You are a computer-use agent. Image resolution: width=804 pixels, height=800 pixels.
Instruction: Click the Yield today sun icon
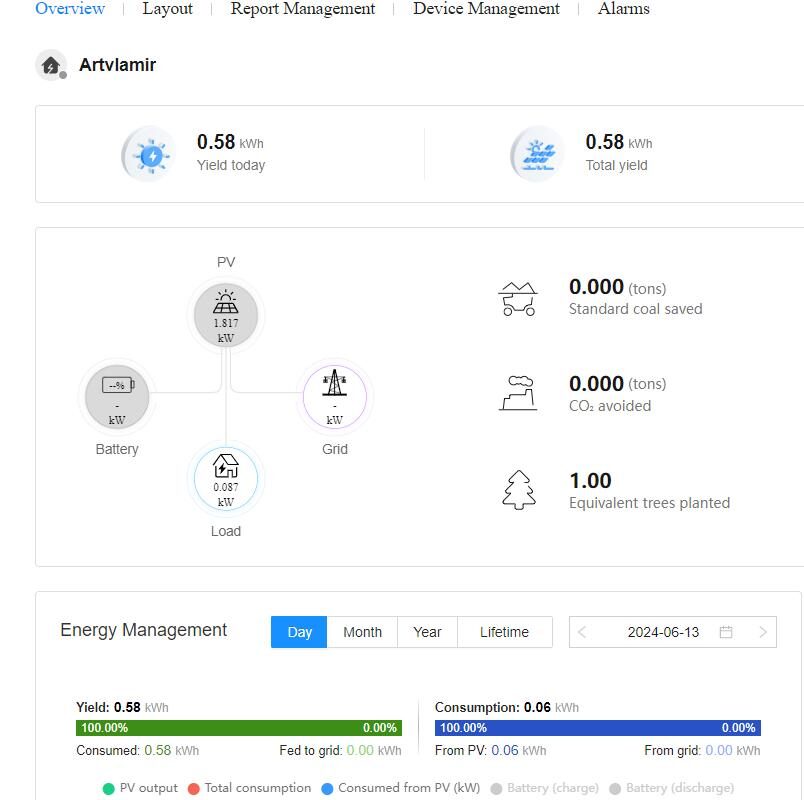pyautogui.click(x=148, y=154)
